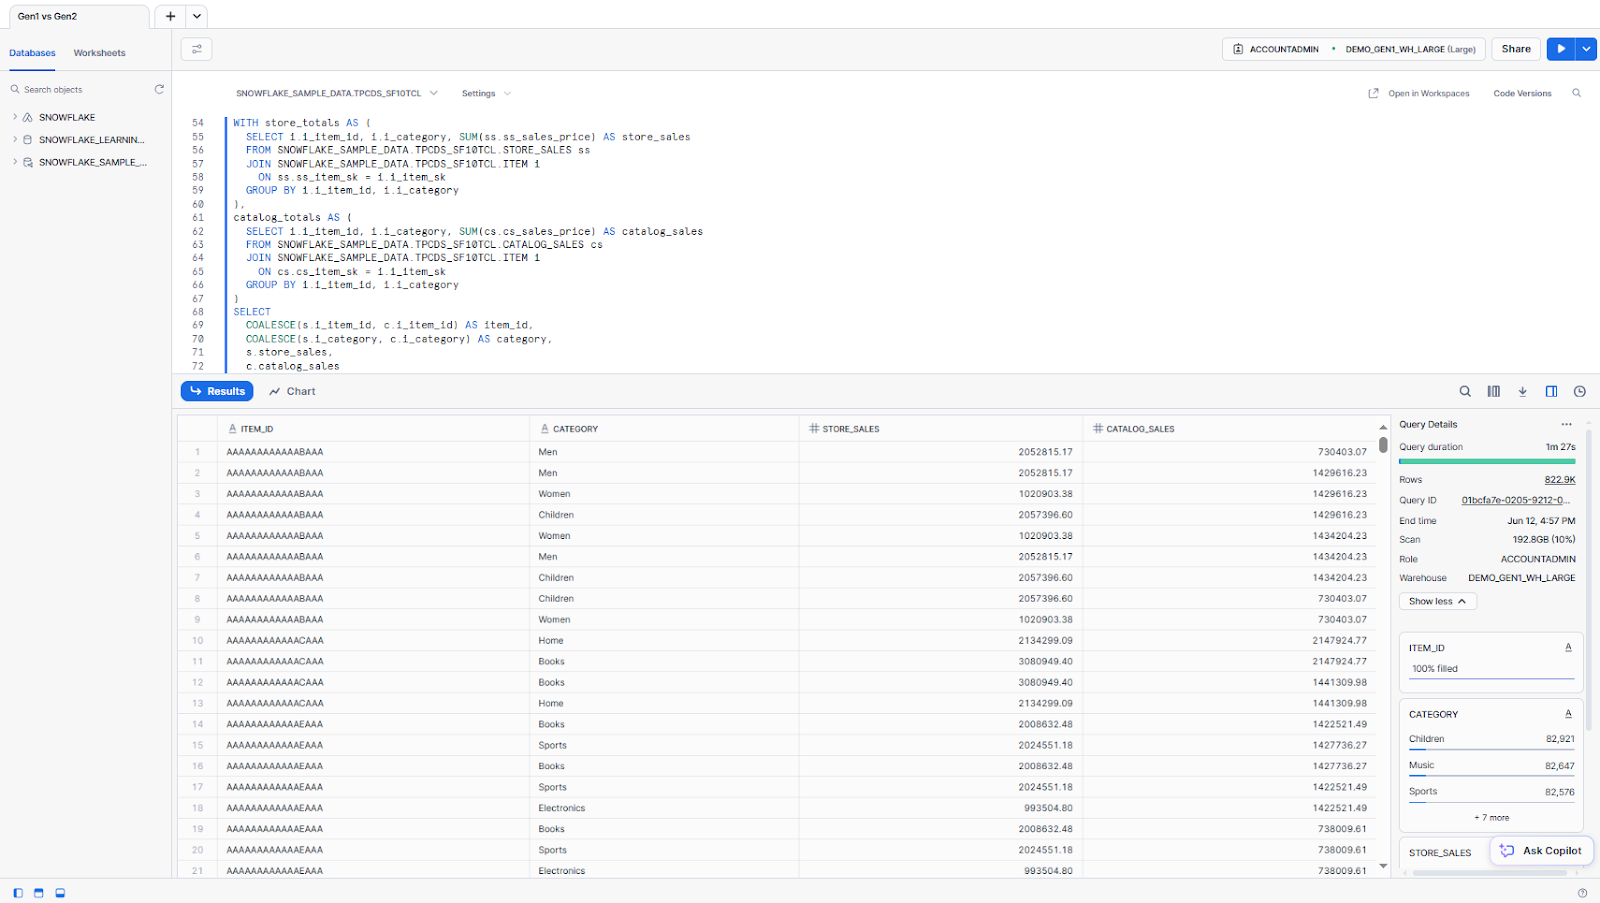Run the query with the play button
This screenshot has width=1600, height=903.
1560,49
